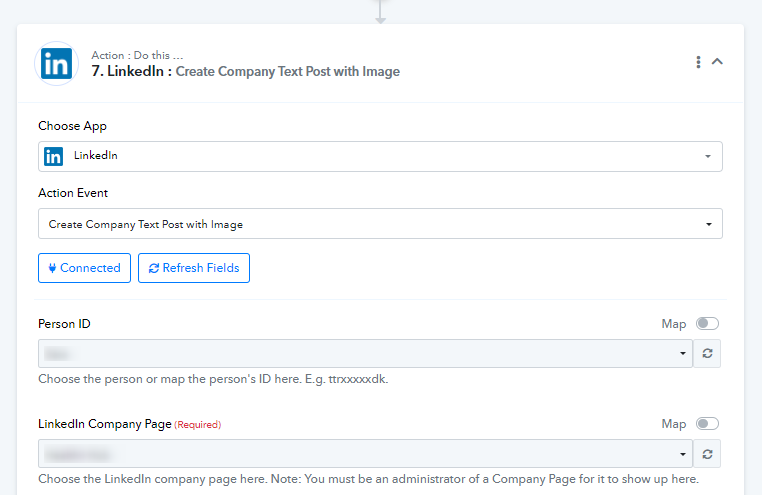762x495 pixels.
Task: Open the Person ID dropdown list
Action: (365, 354)
